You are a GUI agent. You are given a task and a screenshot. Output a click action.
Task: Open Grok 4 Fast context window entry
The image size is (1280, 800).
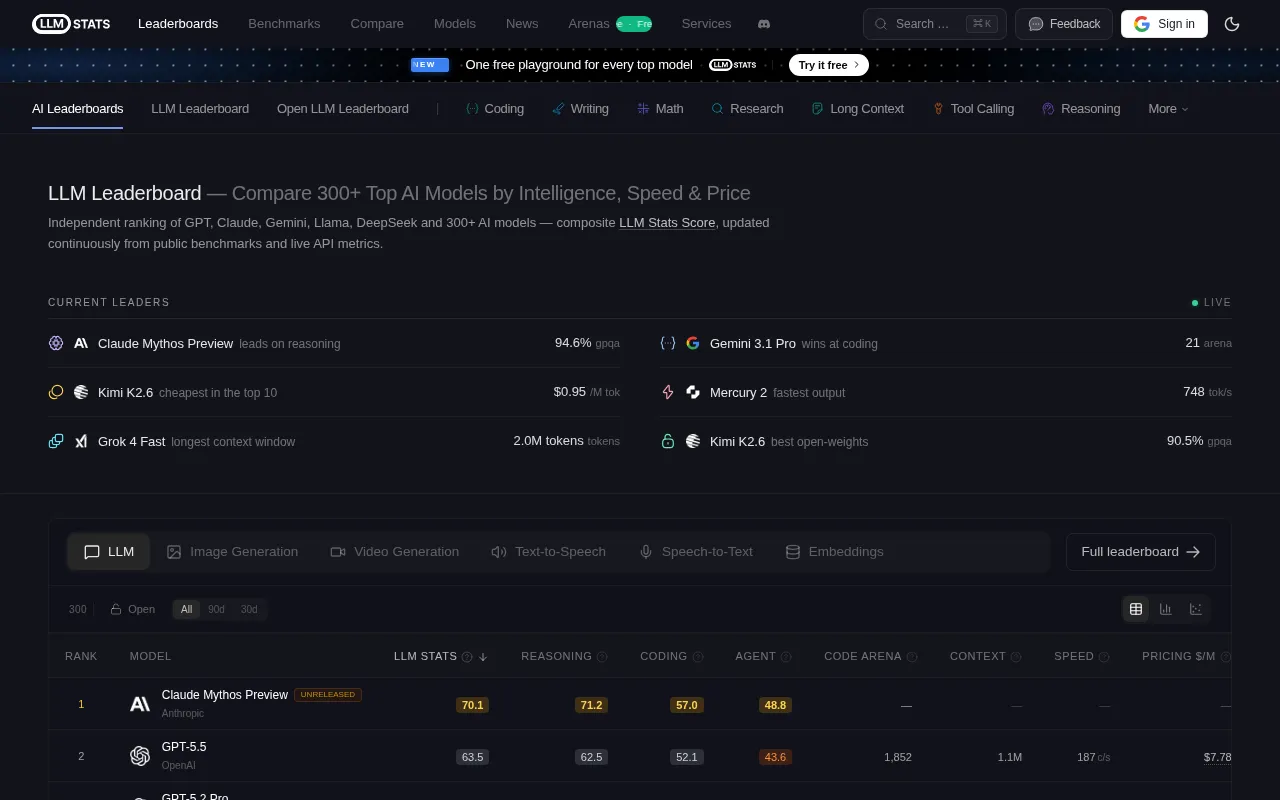(x=334, y=441)
